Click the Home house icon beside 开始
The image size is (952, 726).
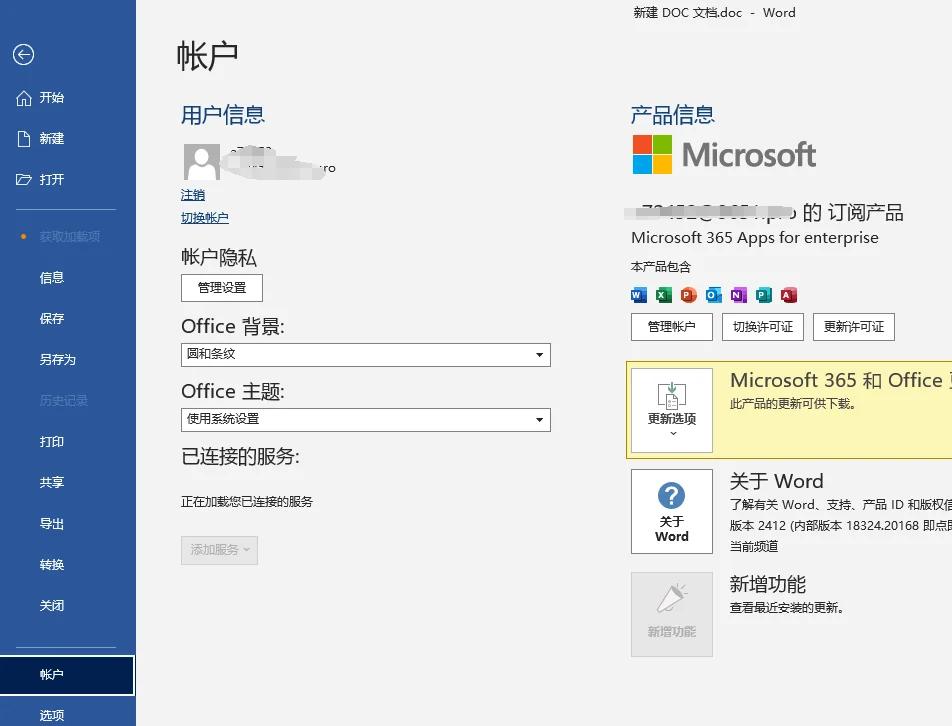[x=24, y=98]
